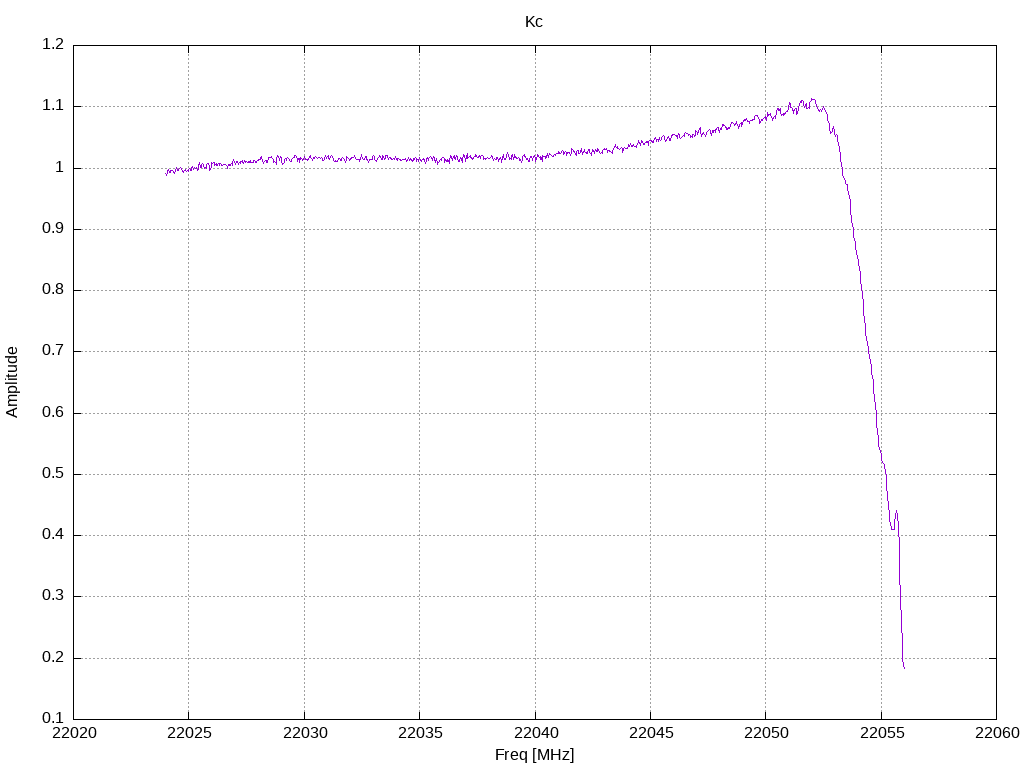Click the curve's lowest endpoint near 0.18
Screen dimensions: 1024x768
[904, 667]
